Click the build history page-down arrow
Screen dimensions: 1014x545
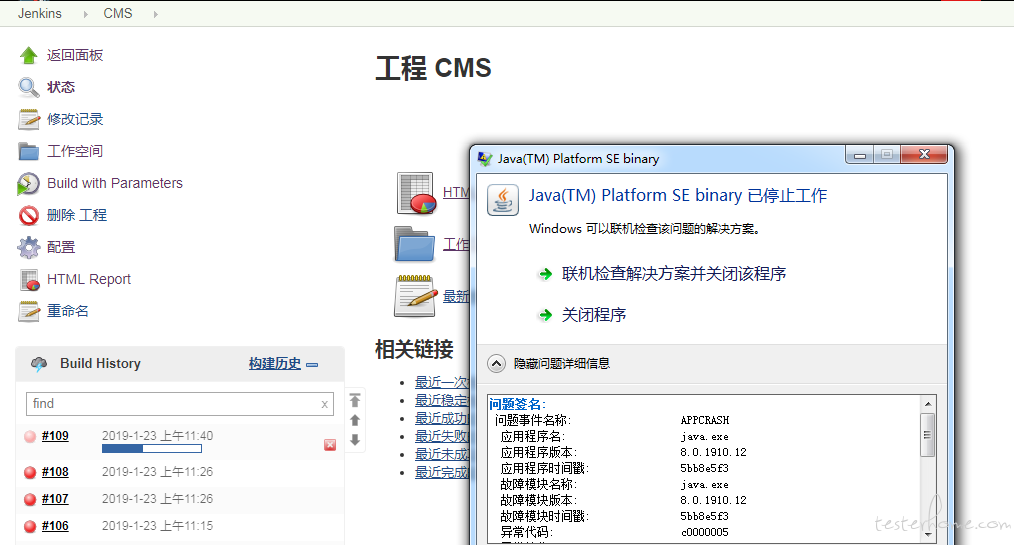coord(355,440)
